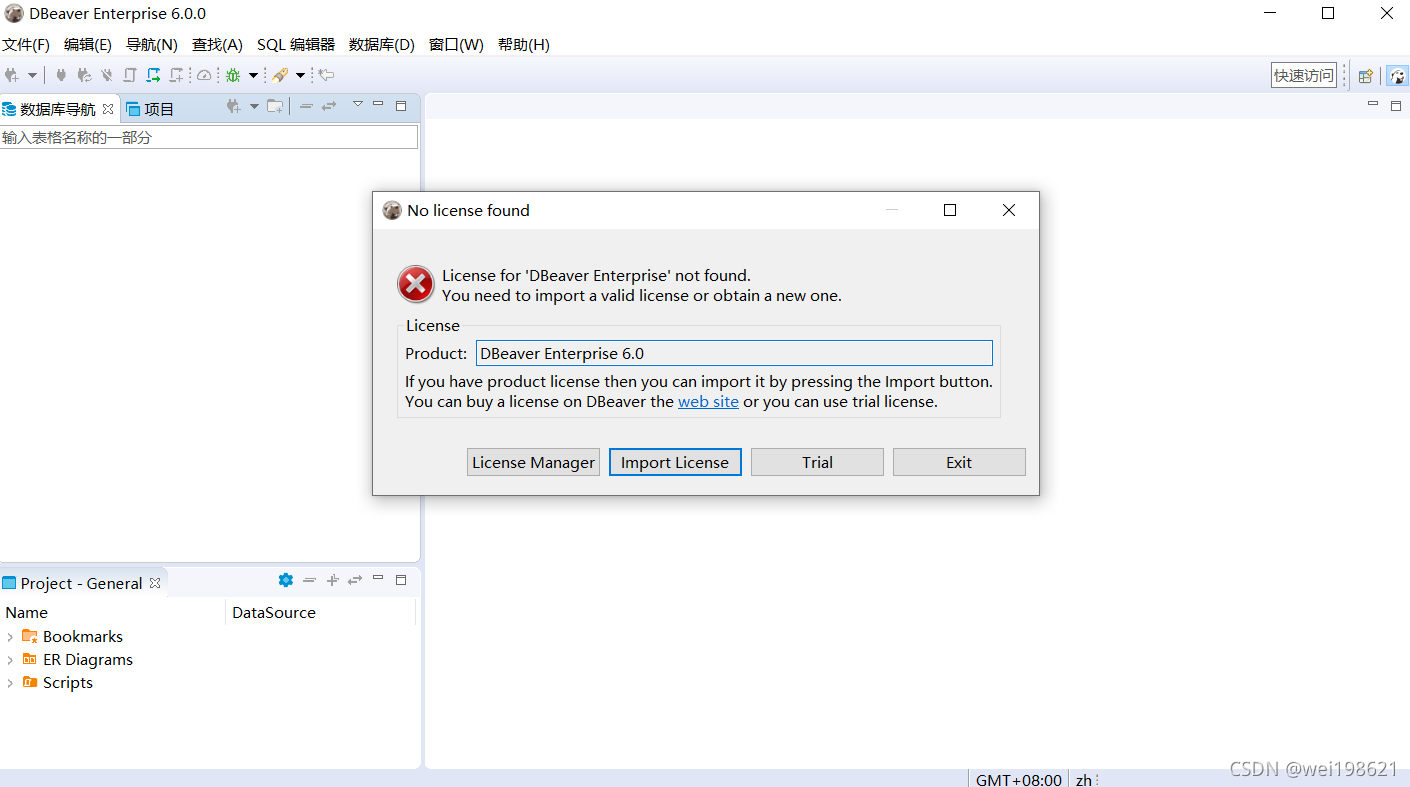Click the SQL Editor script icon

click(x=130, y=75)
